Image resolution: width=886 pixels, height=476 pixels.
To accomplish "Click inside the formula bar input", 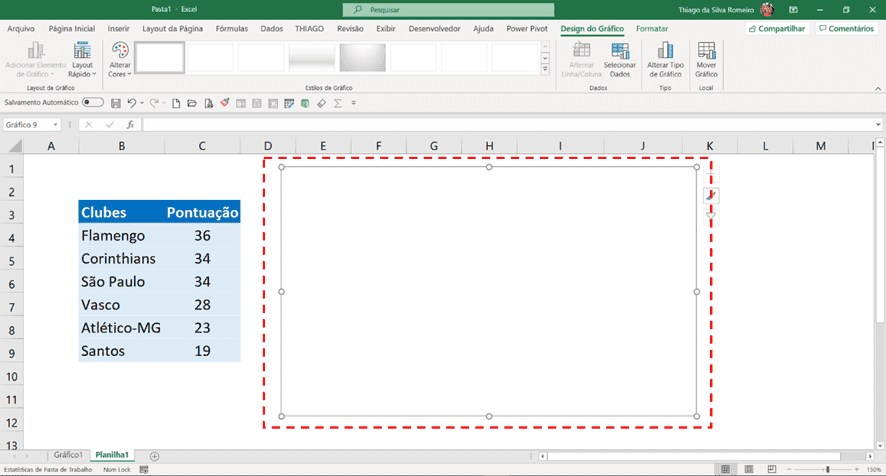I will (507, 124).
